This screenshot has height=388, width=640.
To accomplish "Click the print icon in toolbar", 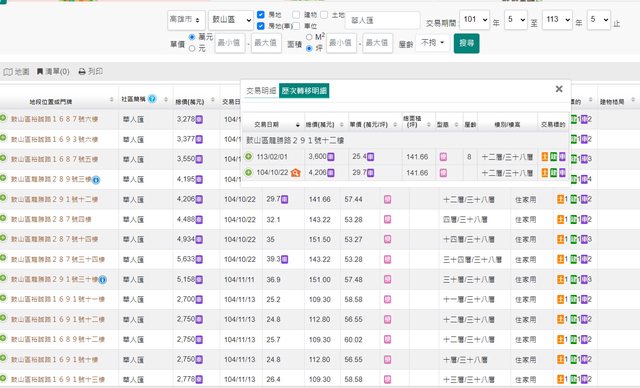I will 82,72.
